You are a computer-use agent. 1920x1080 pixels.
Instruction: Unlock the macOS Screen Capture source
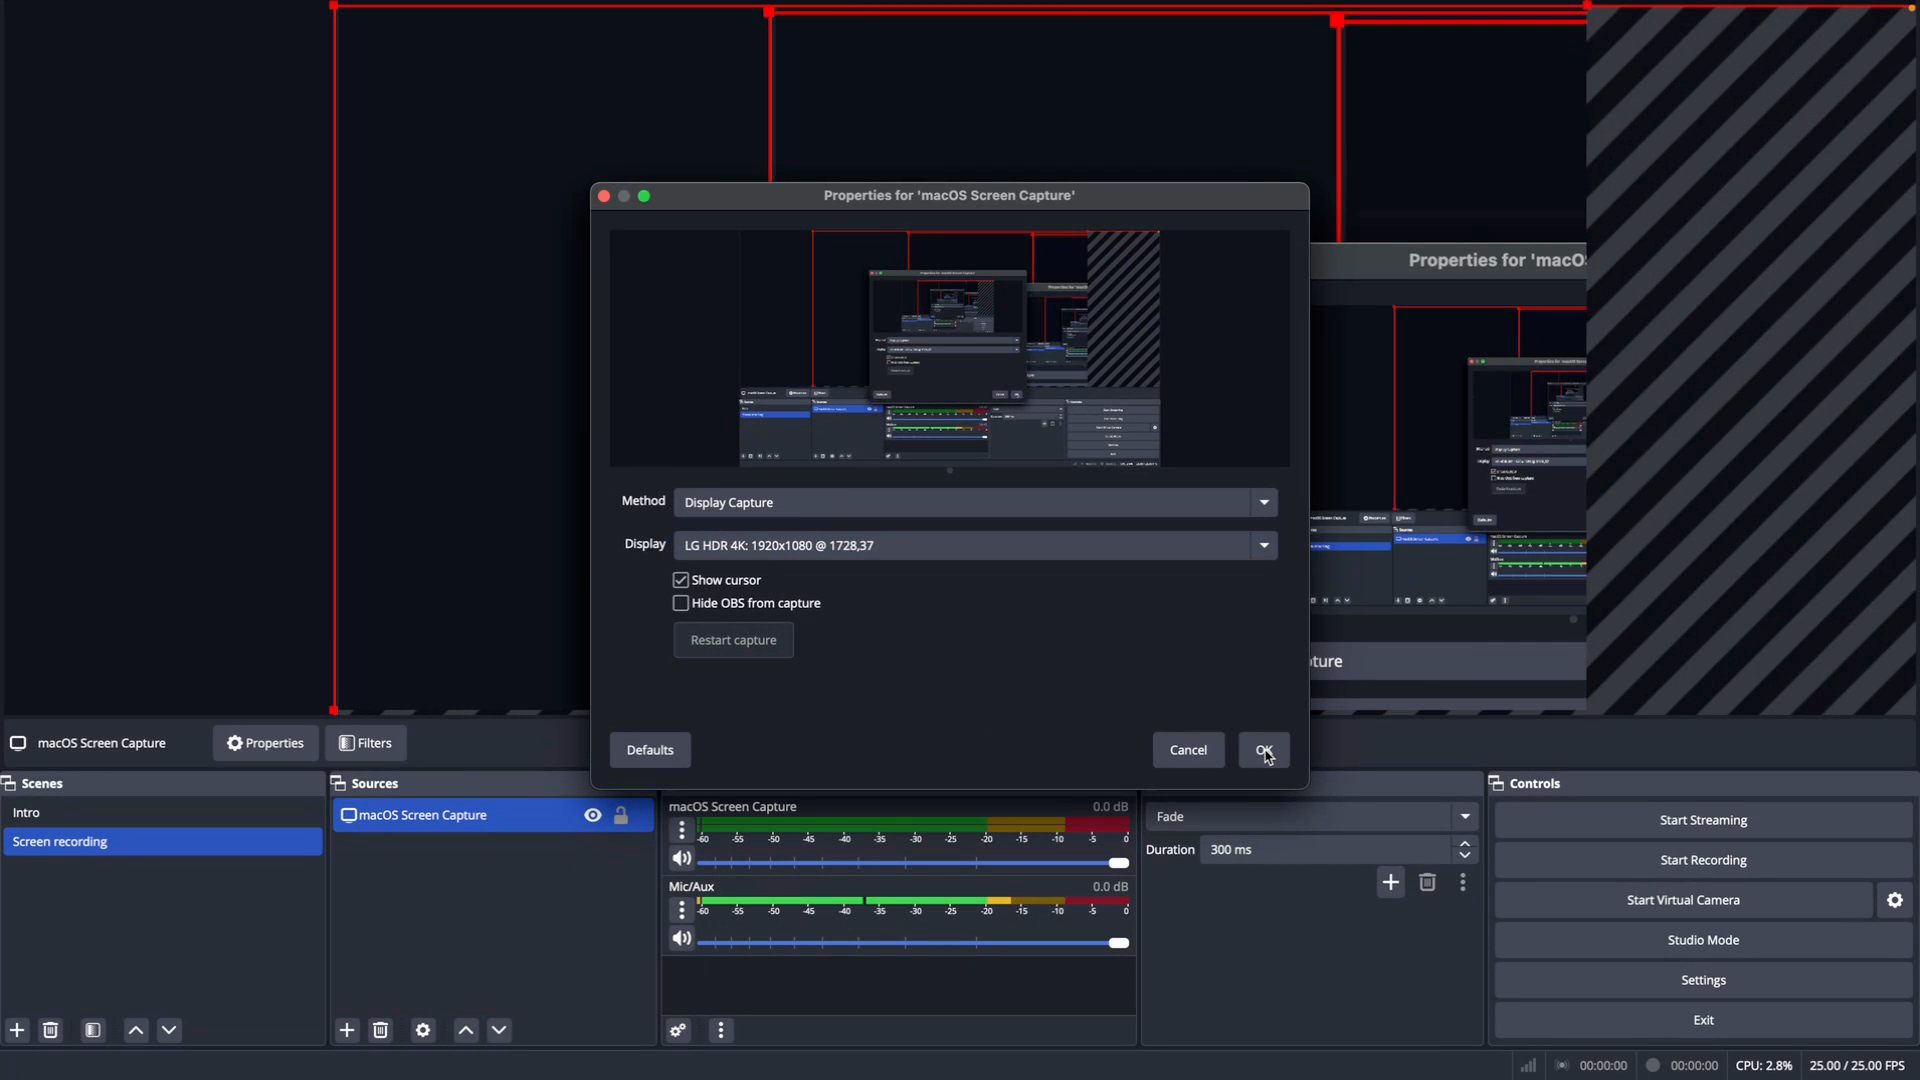[x=621, y=816]
